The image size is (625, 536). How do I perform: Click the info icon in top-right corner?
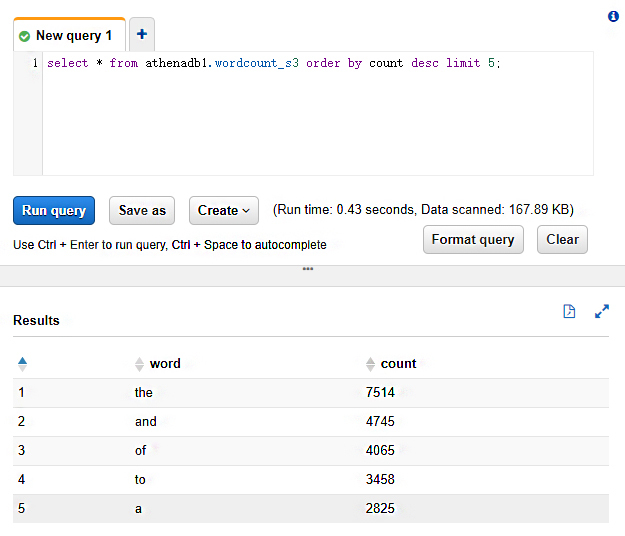point(613,17)
